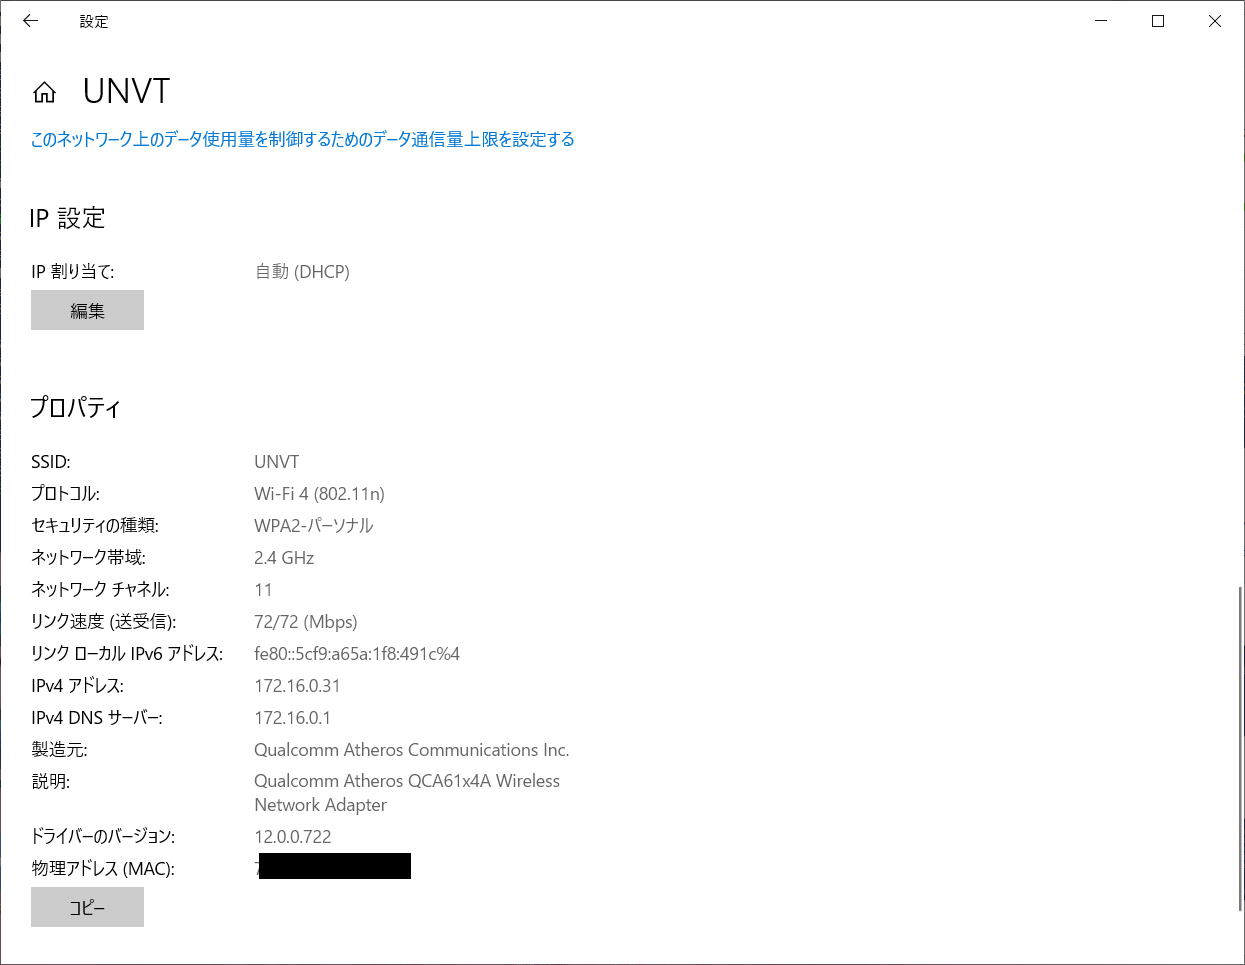Click the コピー button under properties

(x=87, y=907)
